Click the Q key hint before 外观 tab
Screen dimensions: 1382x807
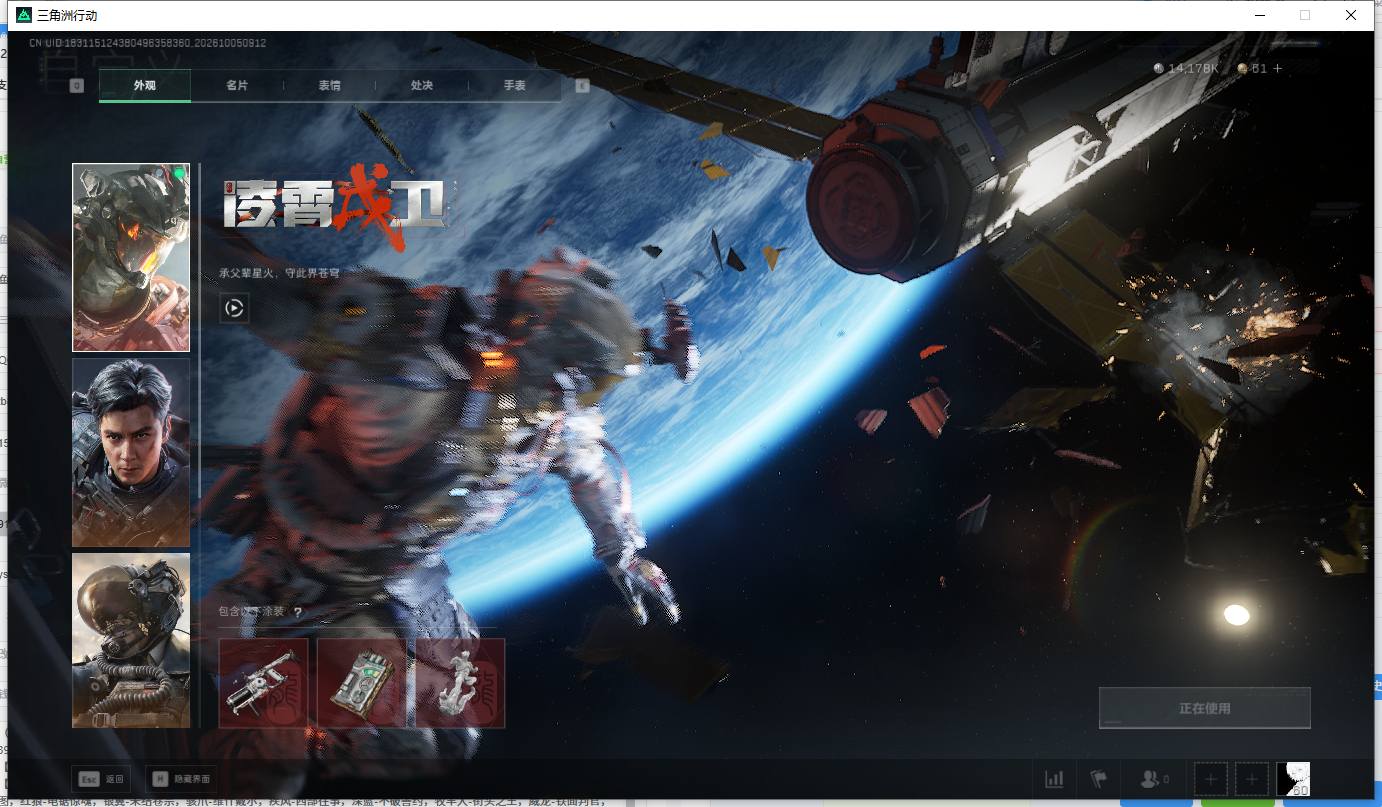[77, 86]
